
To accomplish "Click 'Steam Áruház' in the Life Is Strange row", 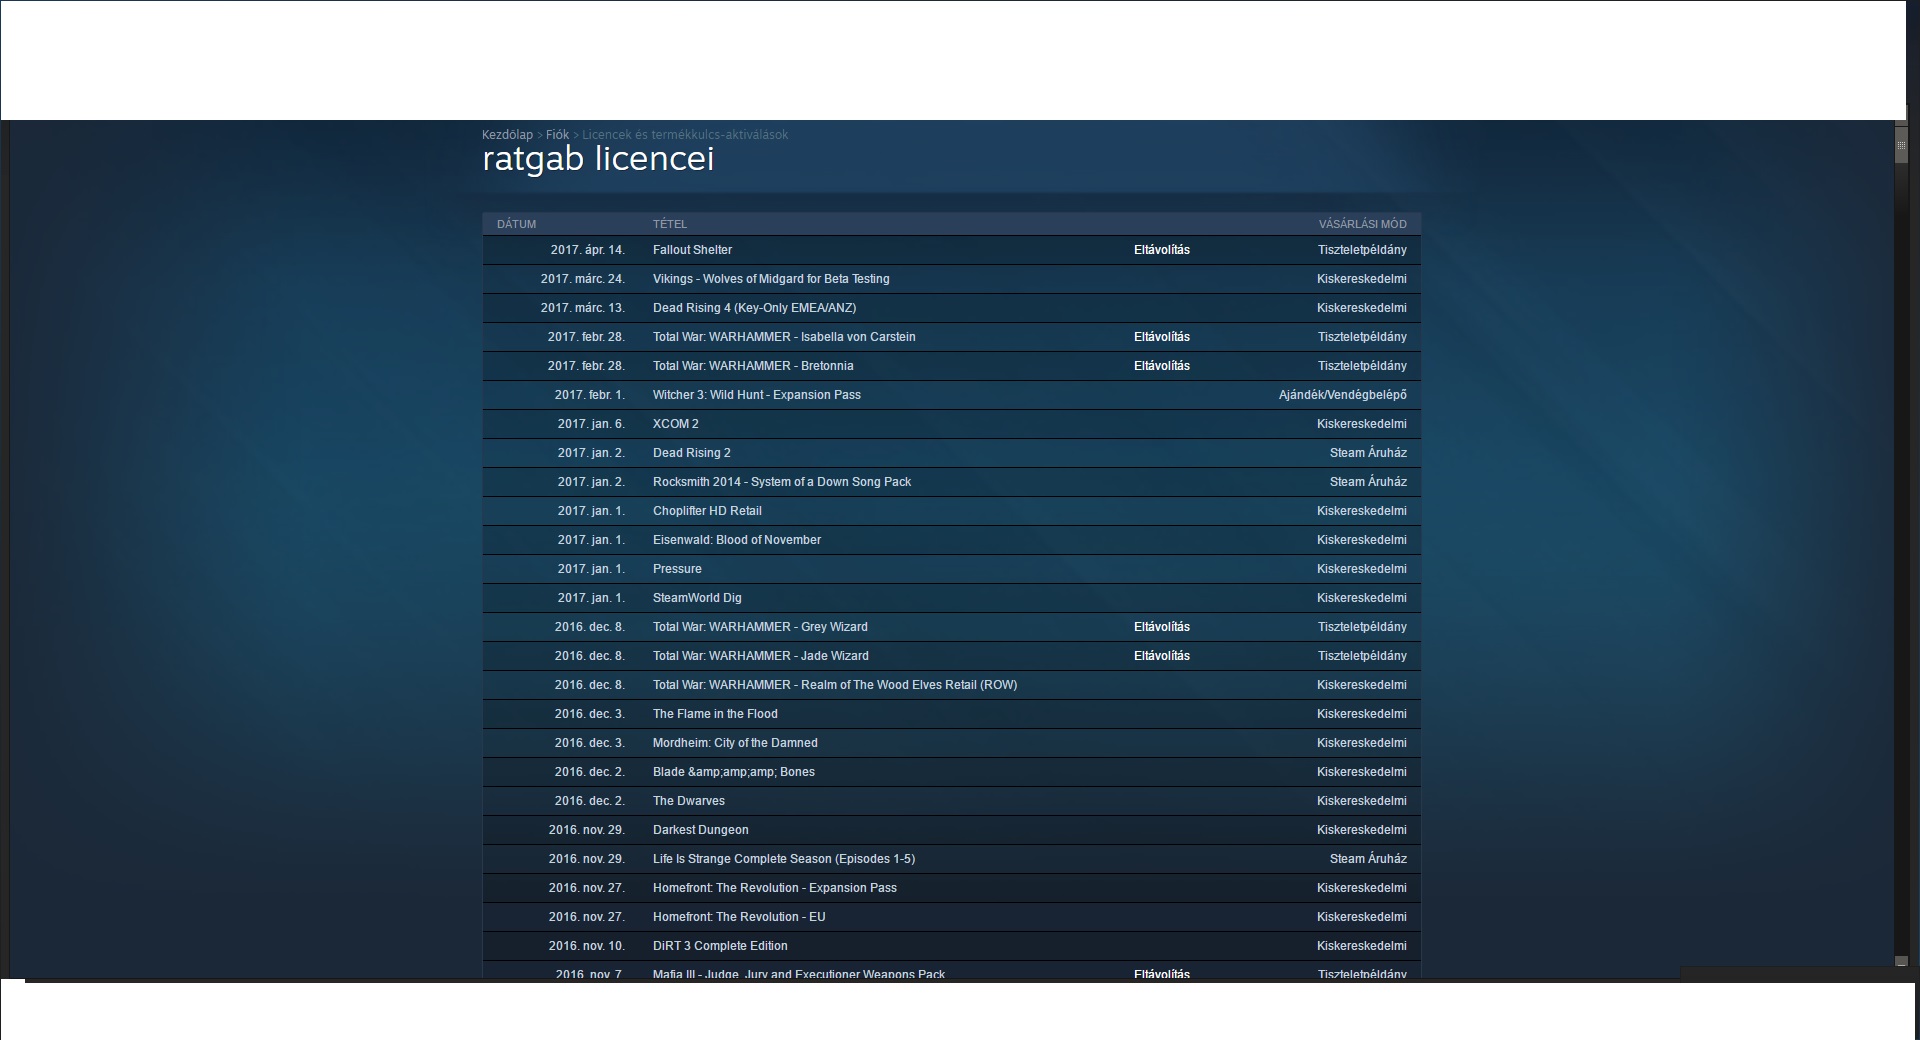I will pyautogui.click(x=1368, y=859).
